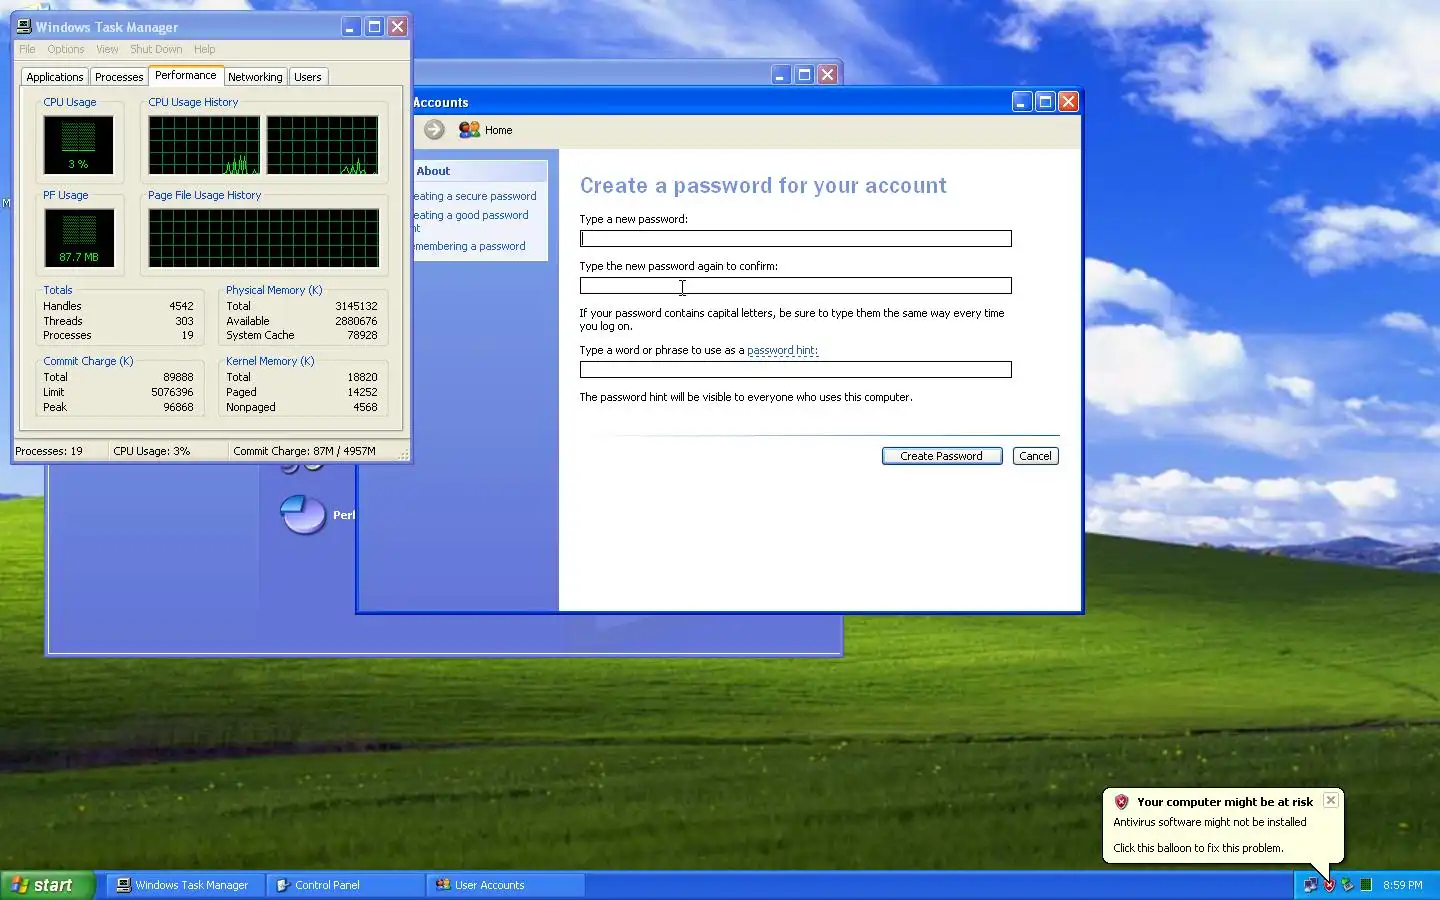Viewport: 1440px width, 900px height.
Task: Click Kernel Memory Paged value 14252
Action: pos(362,392)
